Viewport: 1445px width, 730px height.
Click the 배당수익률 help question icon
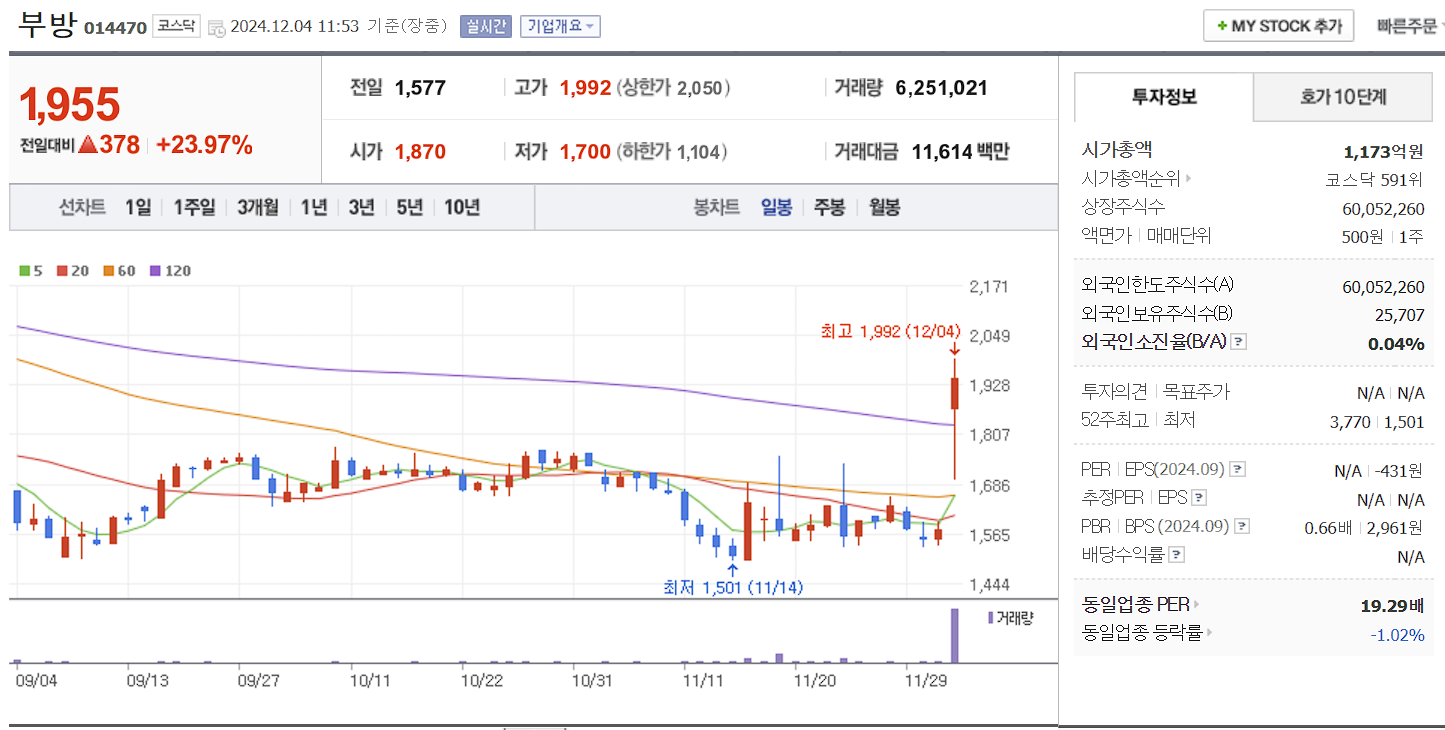pyautogui.click(x=1177, y=554)
